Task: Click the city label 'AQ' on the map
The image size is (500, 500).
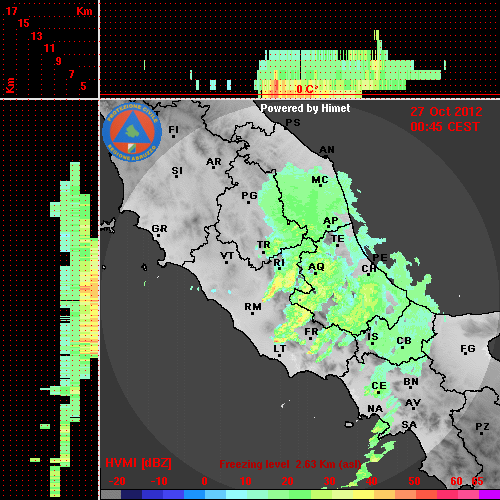Action: [316, 267]
